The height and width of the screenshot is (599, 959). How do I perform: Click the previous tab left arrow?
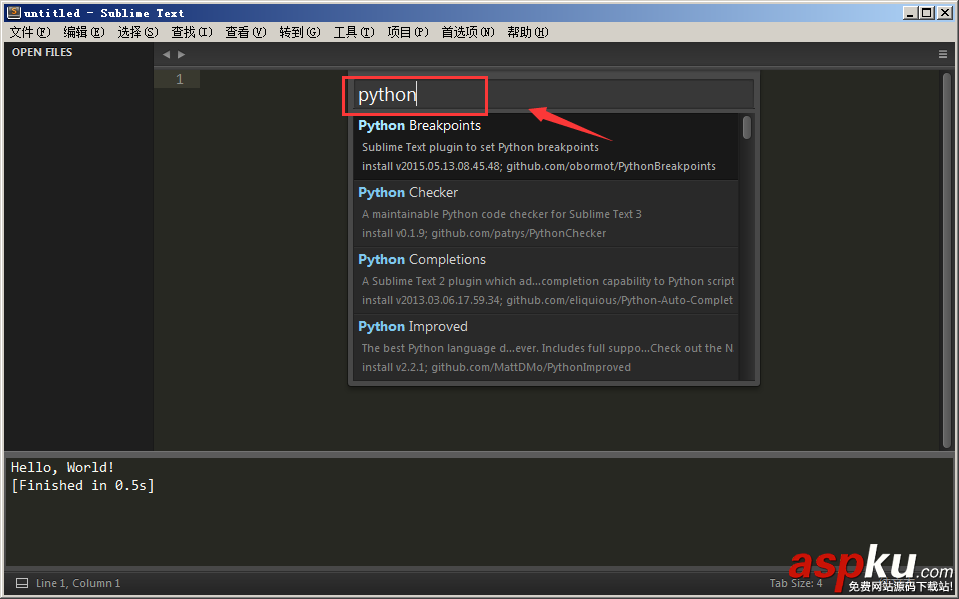166,54
